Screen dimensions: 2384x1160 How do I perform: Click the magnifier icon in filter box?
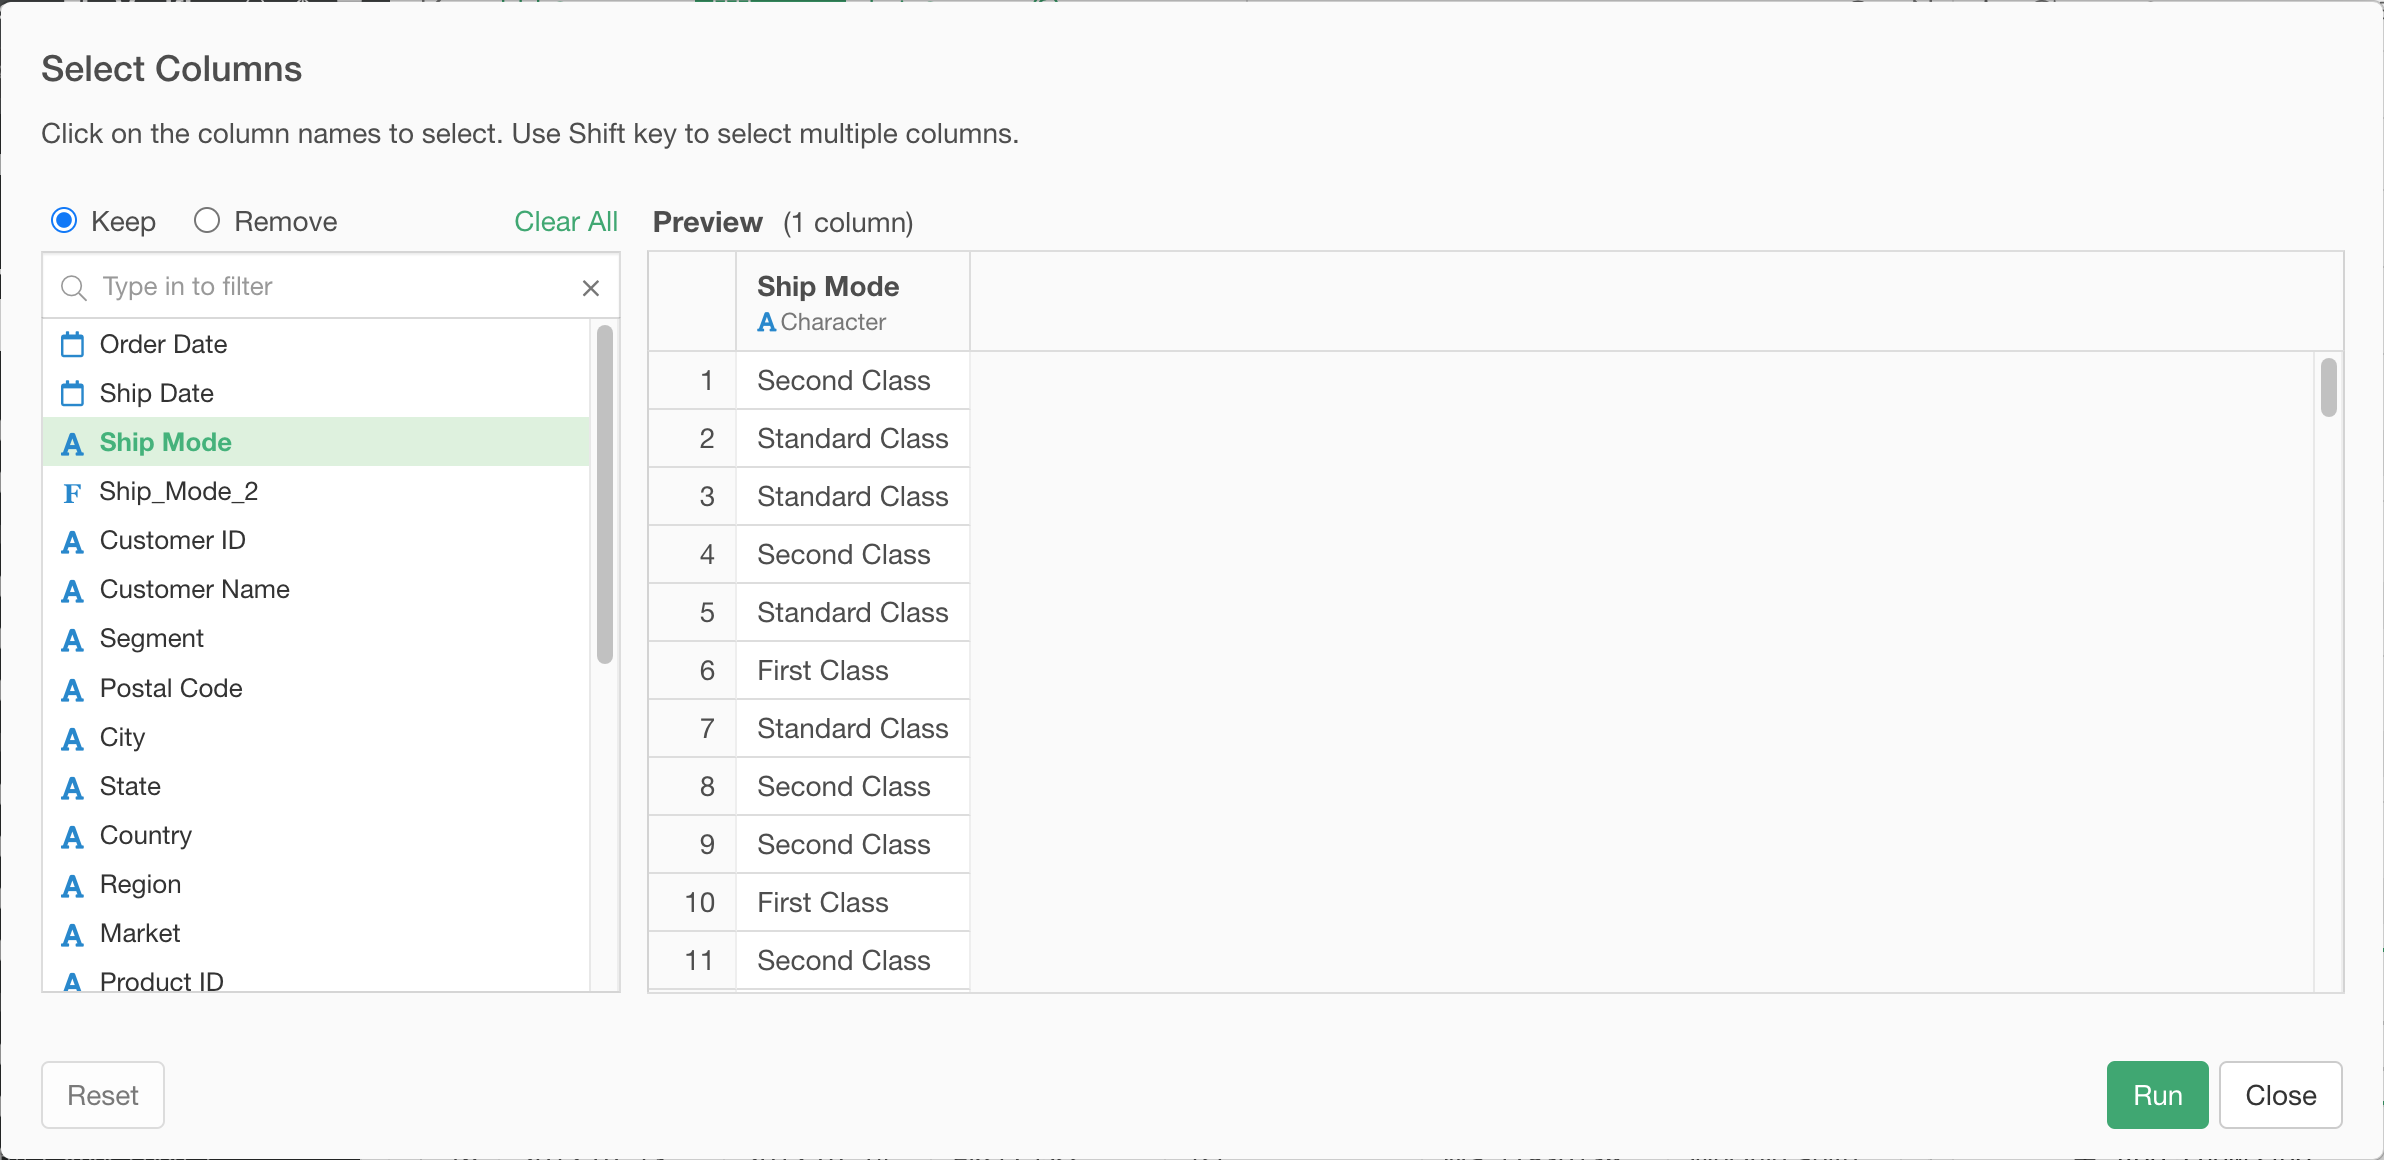pos(73,288)
